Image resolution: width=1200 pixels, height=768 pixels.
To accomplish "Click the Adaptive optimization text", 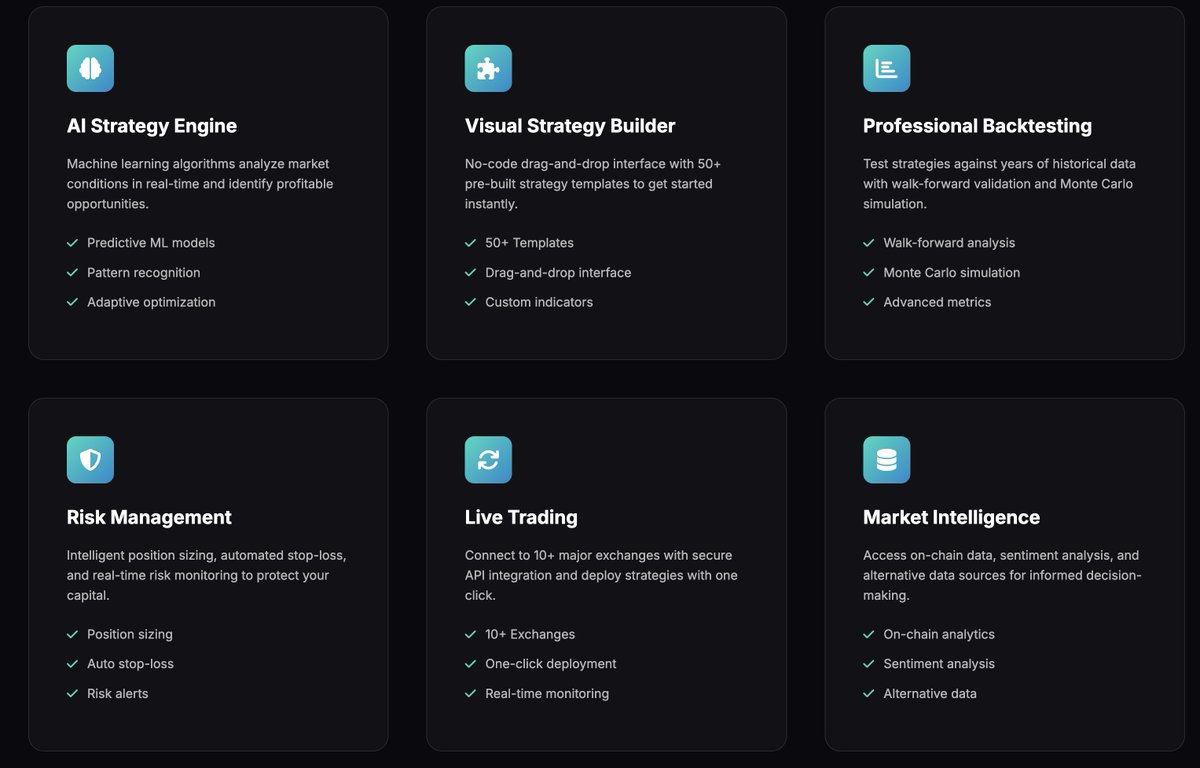I will tap(151, 302).
